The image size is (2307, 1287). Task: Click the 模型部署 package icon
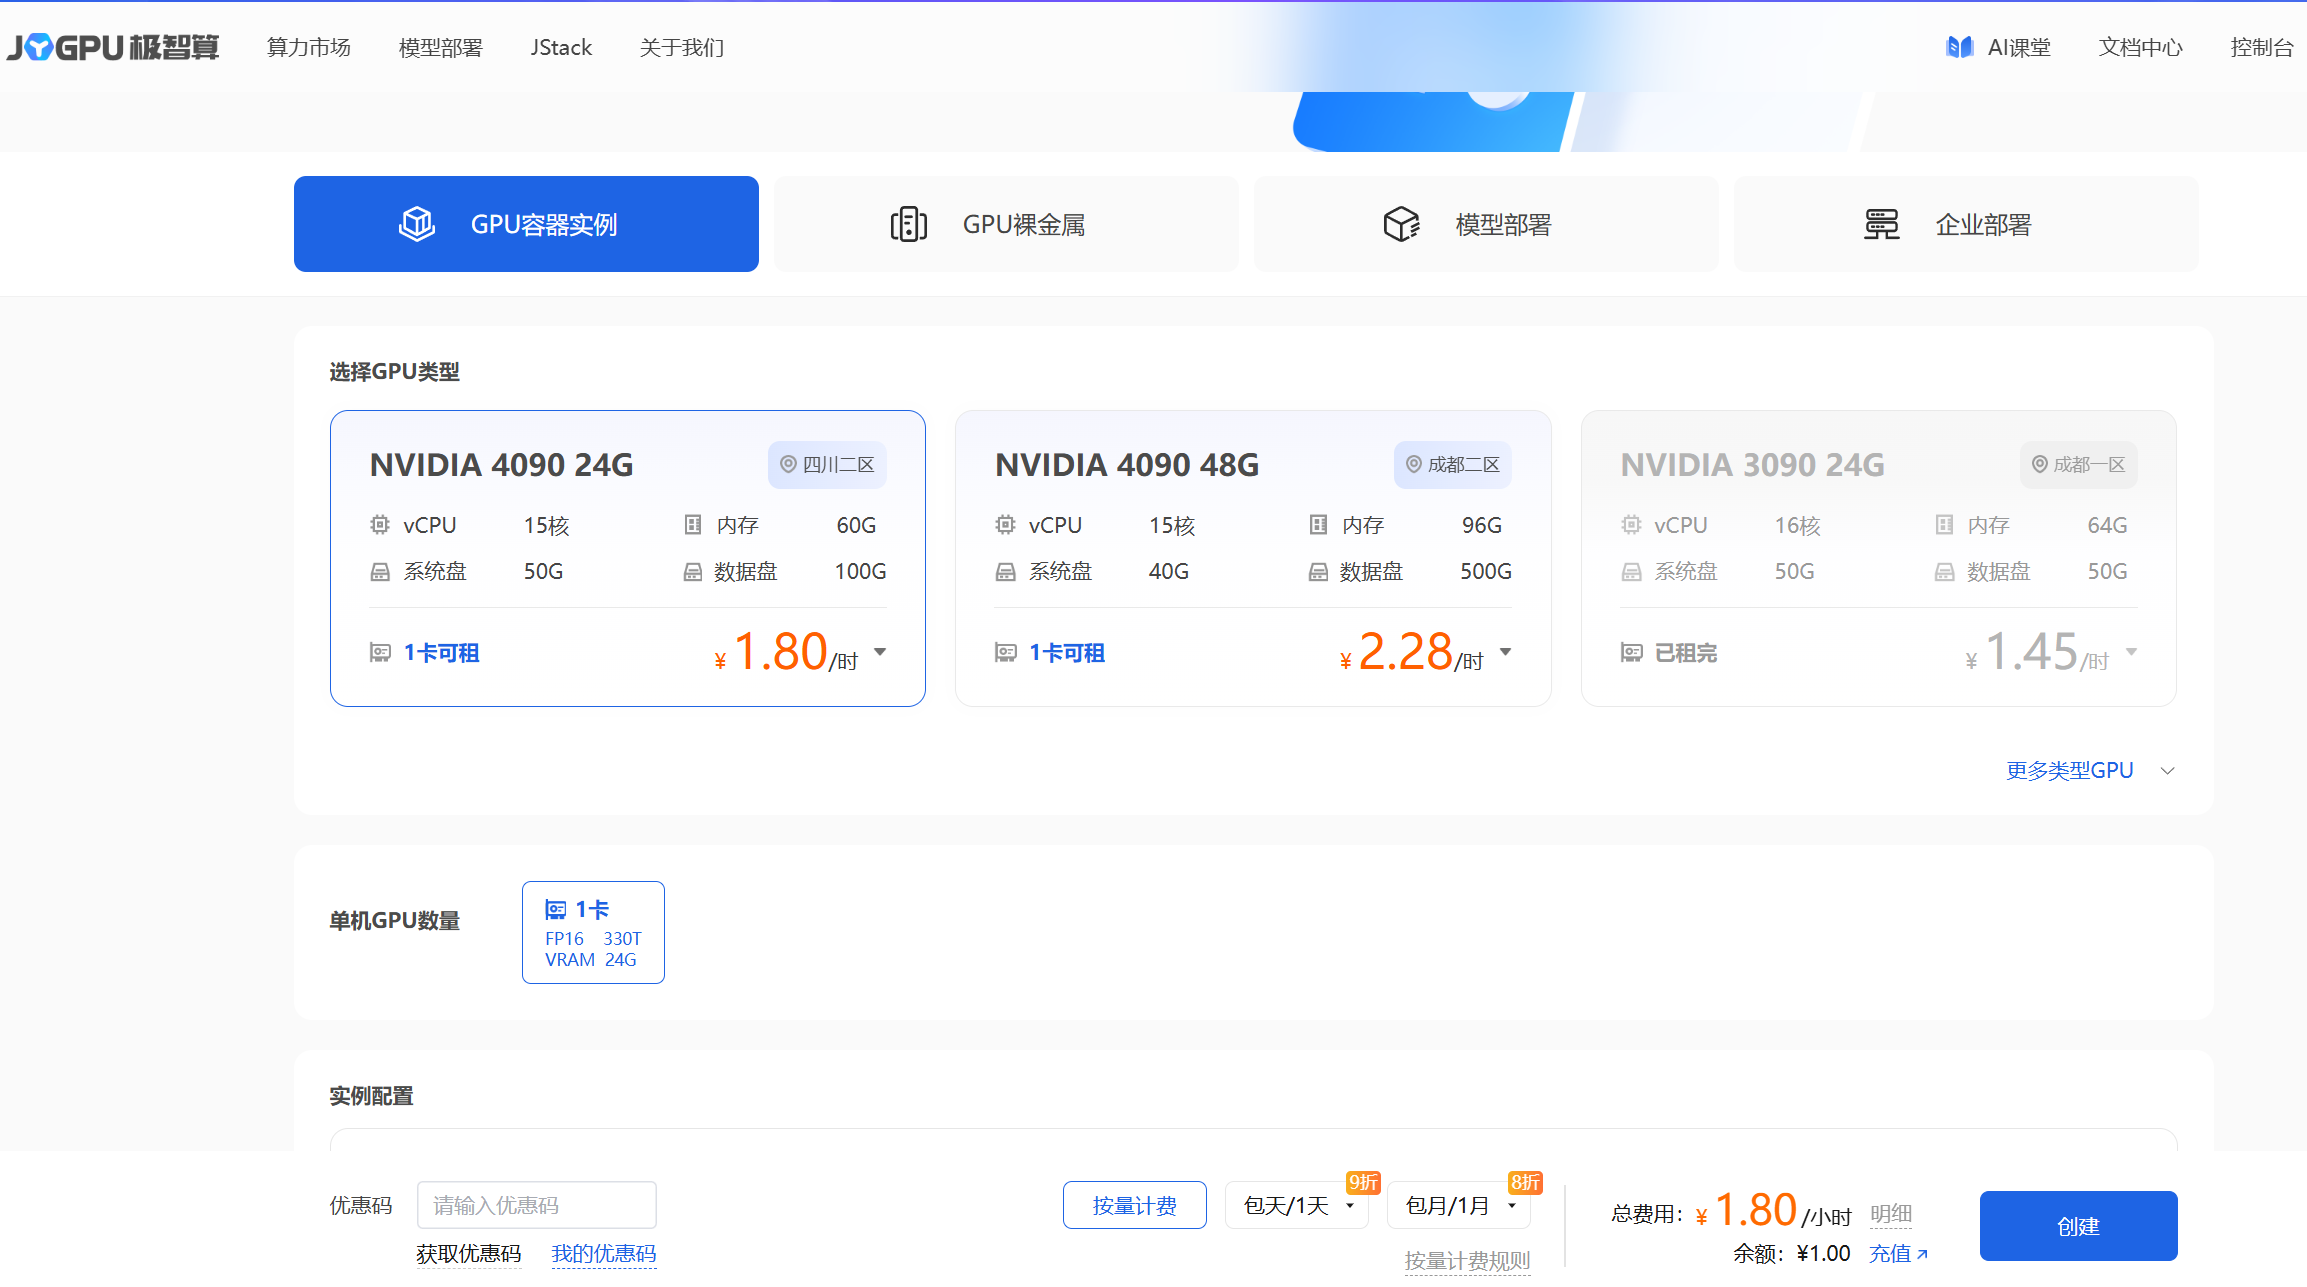click(1402, 223)
